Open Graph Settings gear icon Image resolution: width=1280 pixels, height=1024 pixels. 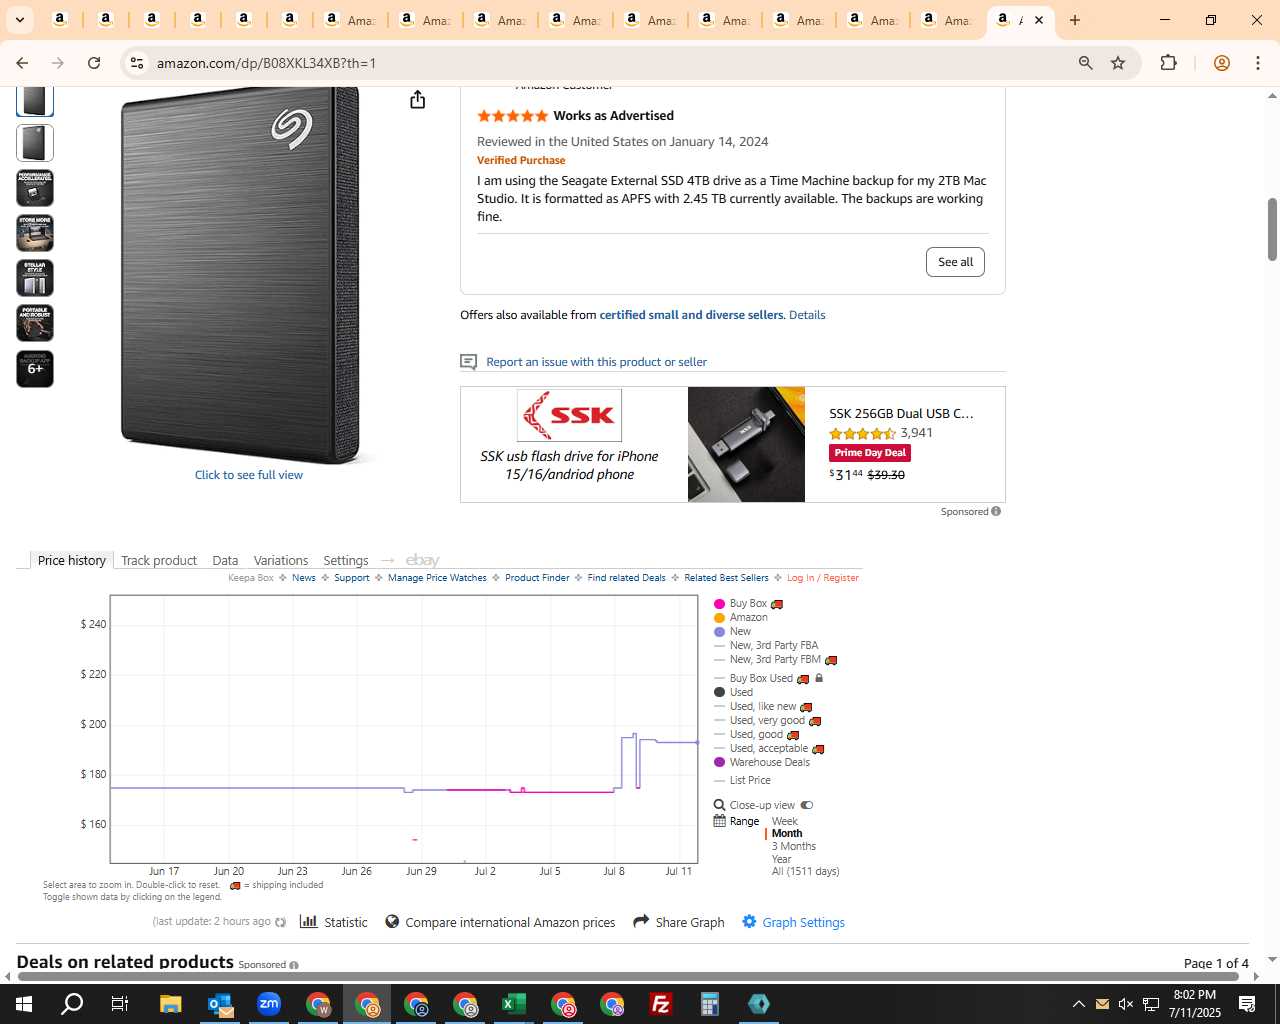[x=749, y=921]
